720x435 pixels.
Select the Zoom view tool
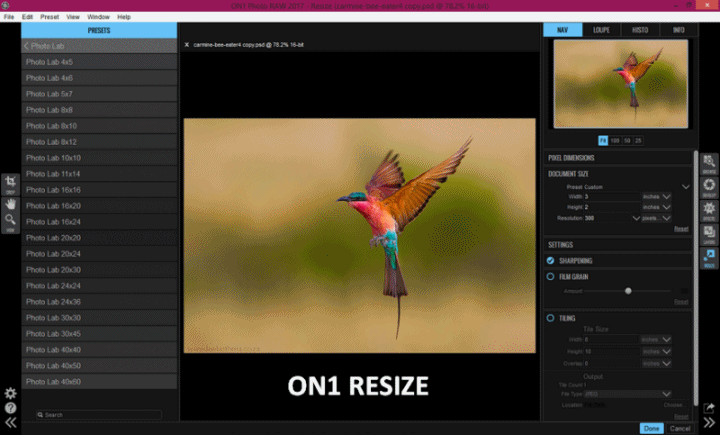pyautogui.click(x=10, y=222)
